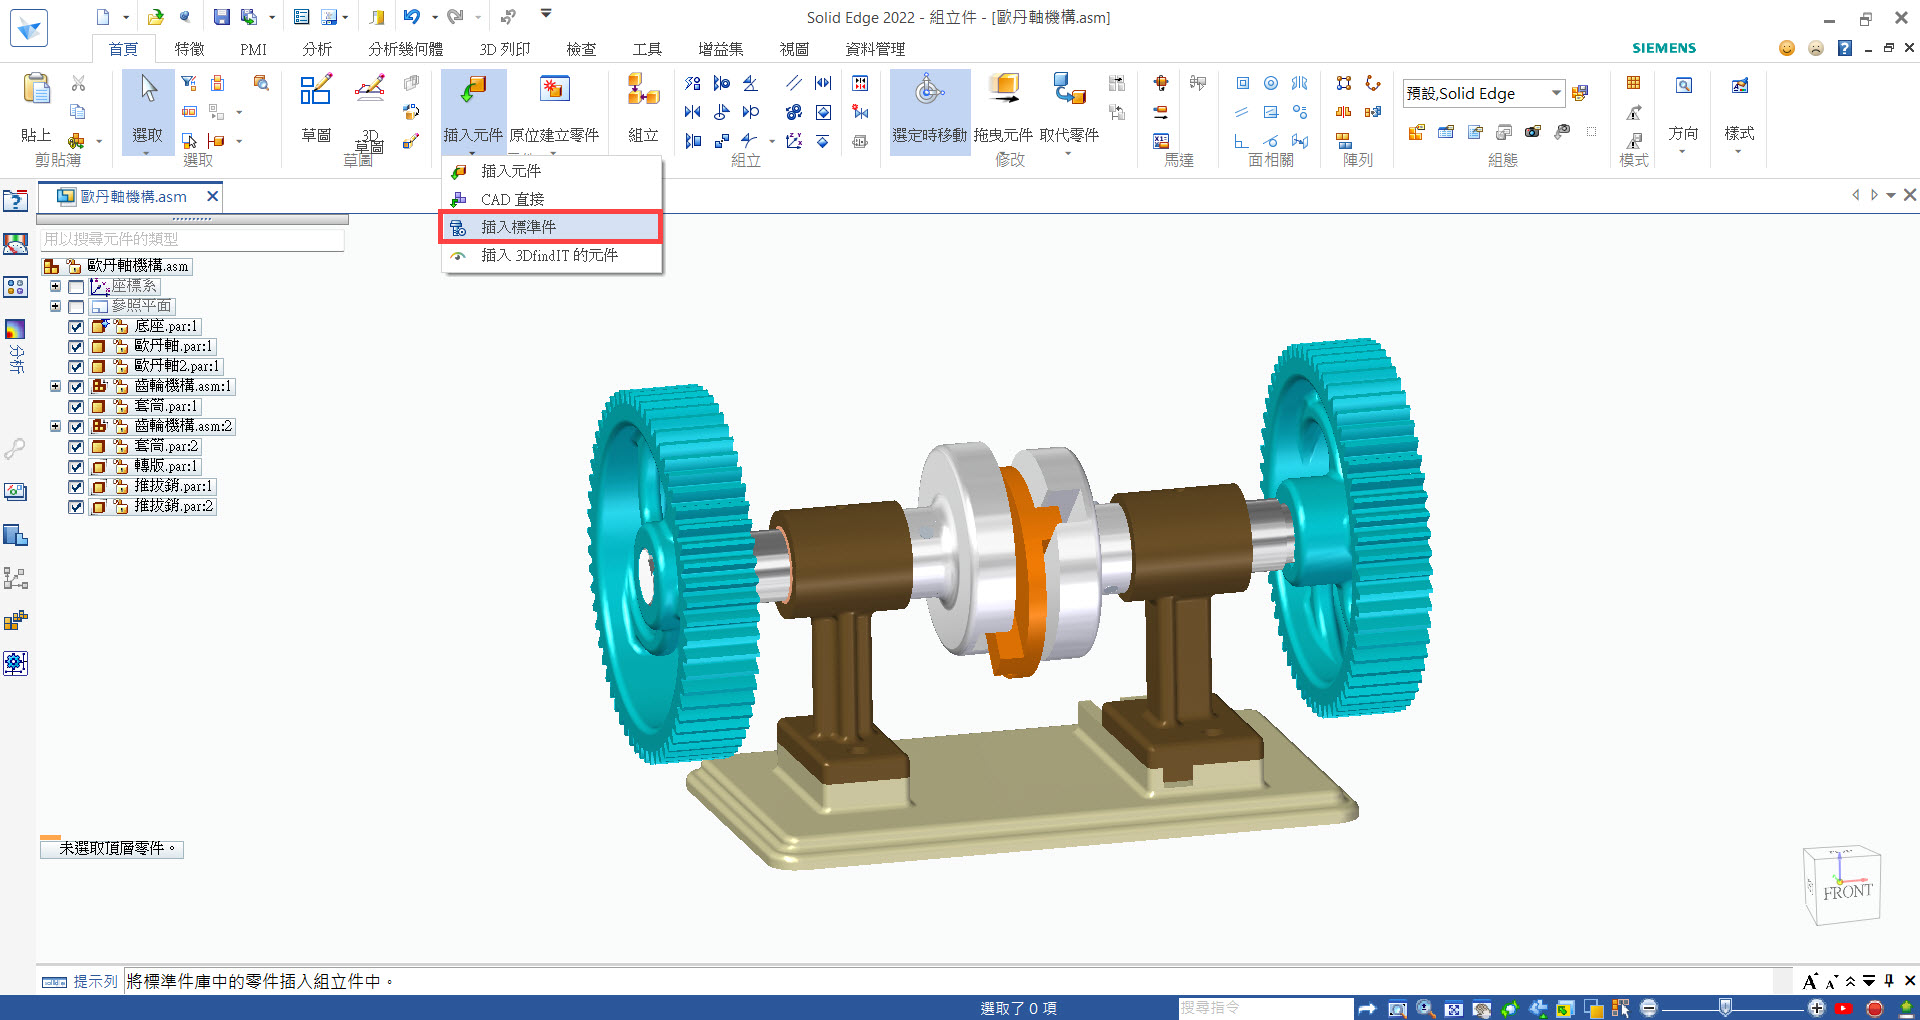Click the 搜尋指令 command search box

[1266, 1008]
